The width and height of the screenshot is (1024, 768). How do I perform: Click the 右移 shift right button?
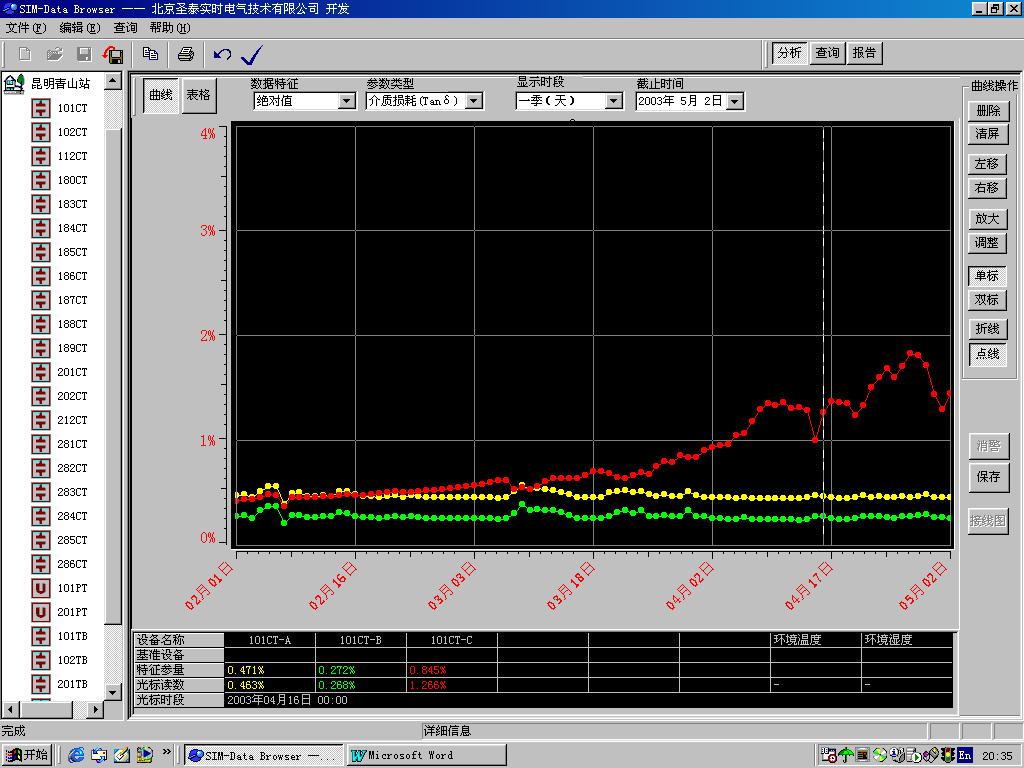click(x=987, y=188)
